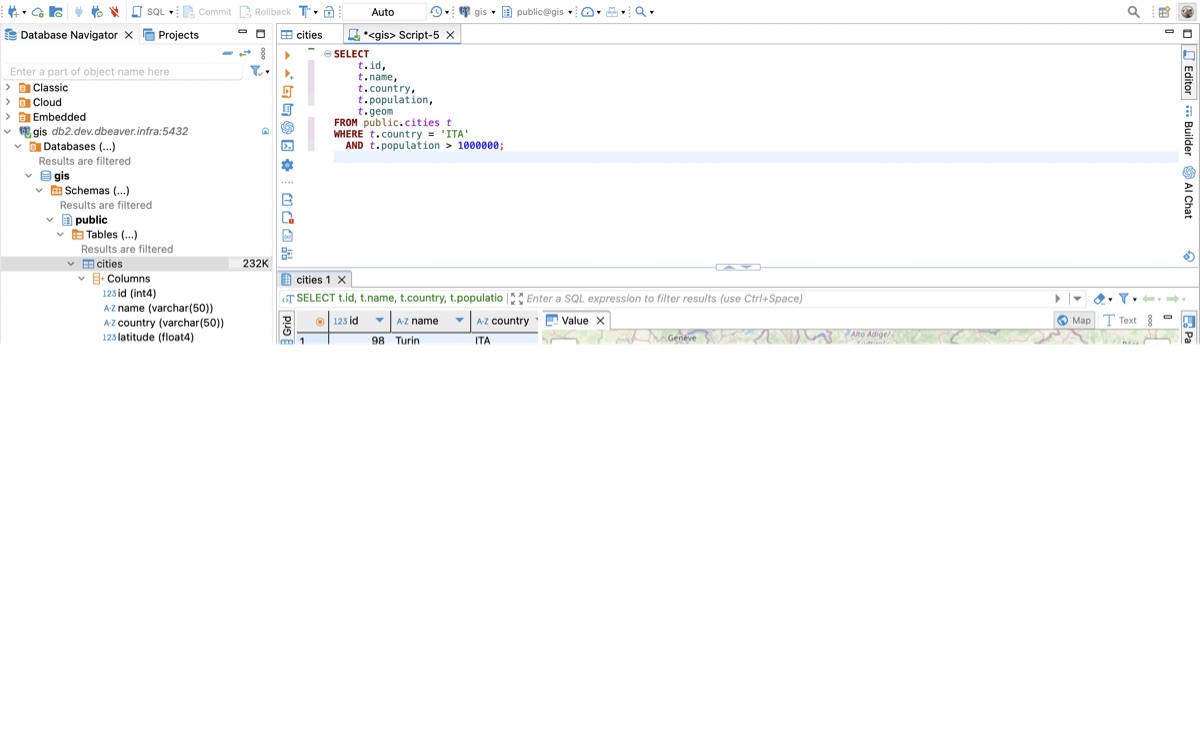Close the Value panel tab
Viewport: 1200px width, 751px height.
point(600,321)
